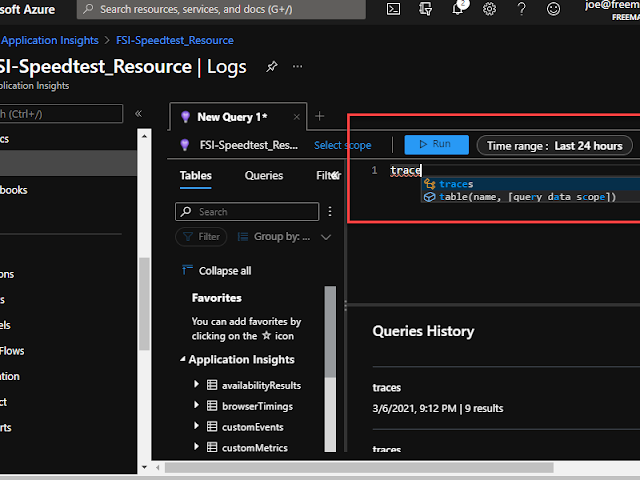
Task: Pin the Logs blade with the pin icon
Action: click(272, 66)
